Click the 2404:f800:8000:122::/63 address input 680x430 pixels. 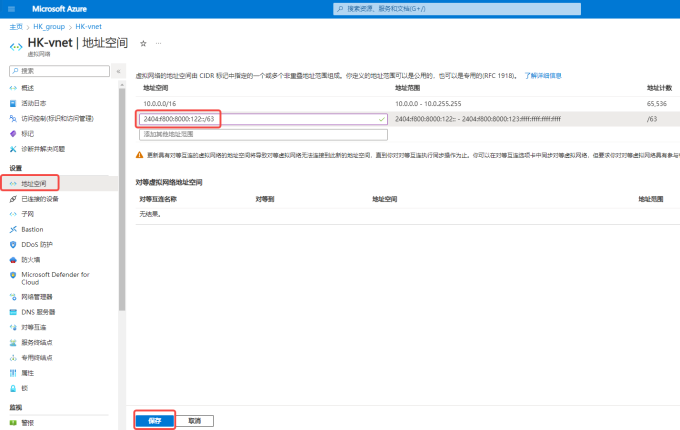coord(263,119)
